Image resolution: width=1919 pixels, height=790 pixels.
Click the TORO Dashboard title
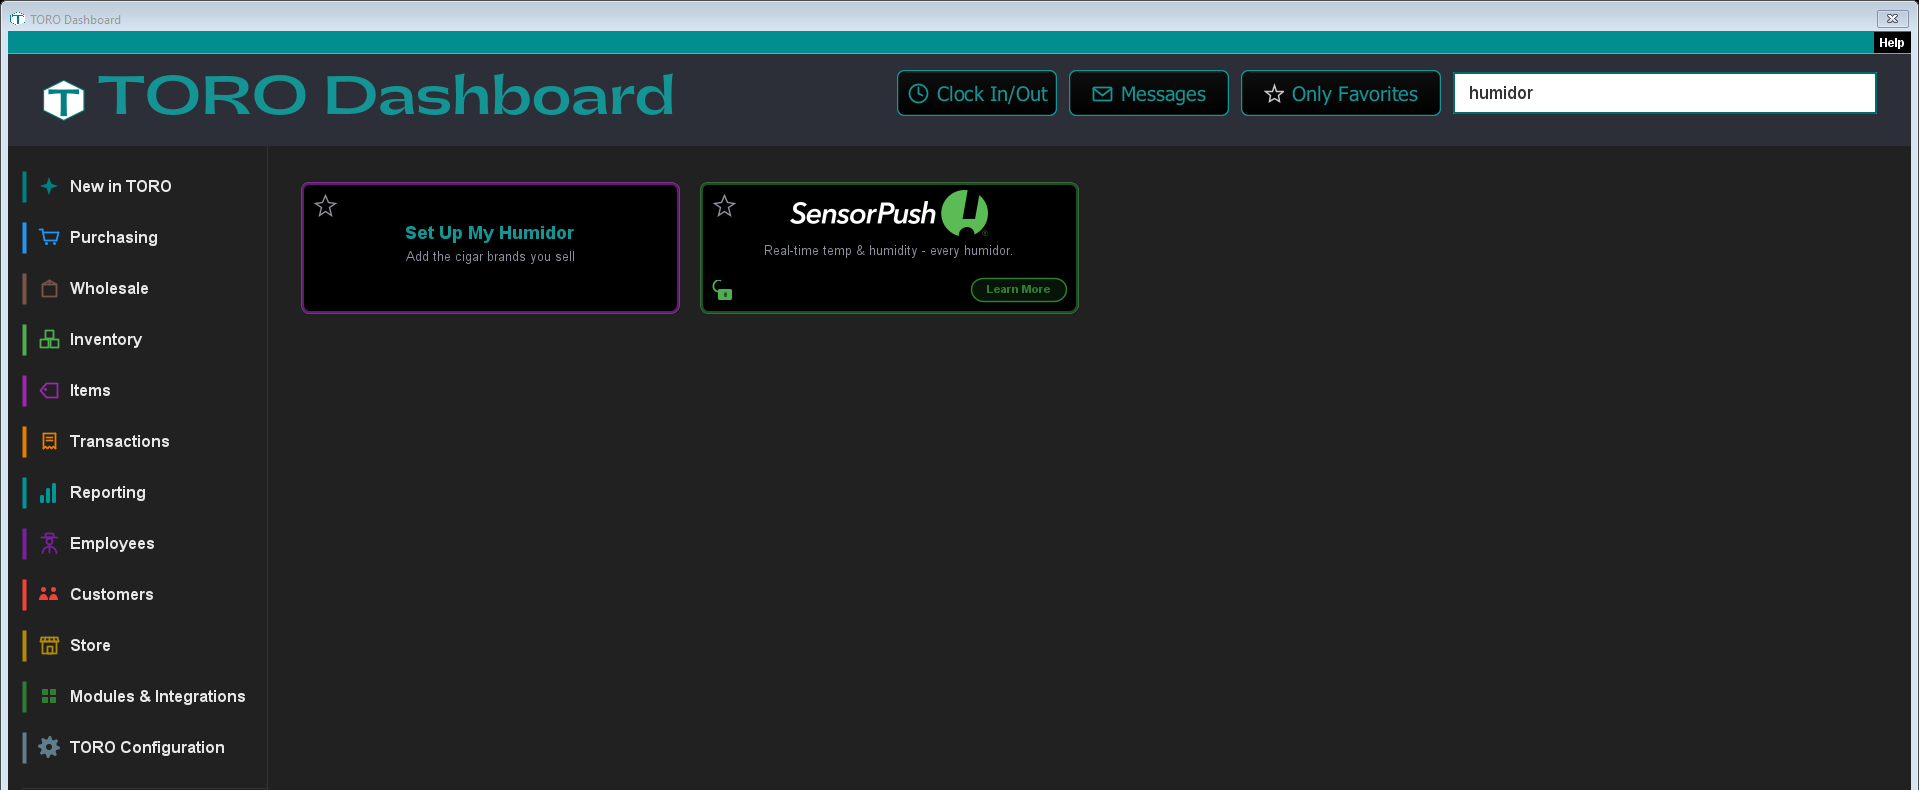tap(386, 96)
